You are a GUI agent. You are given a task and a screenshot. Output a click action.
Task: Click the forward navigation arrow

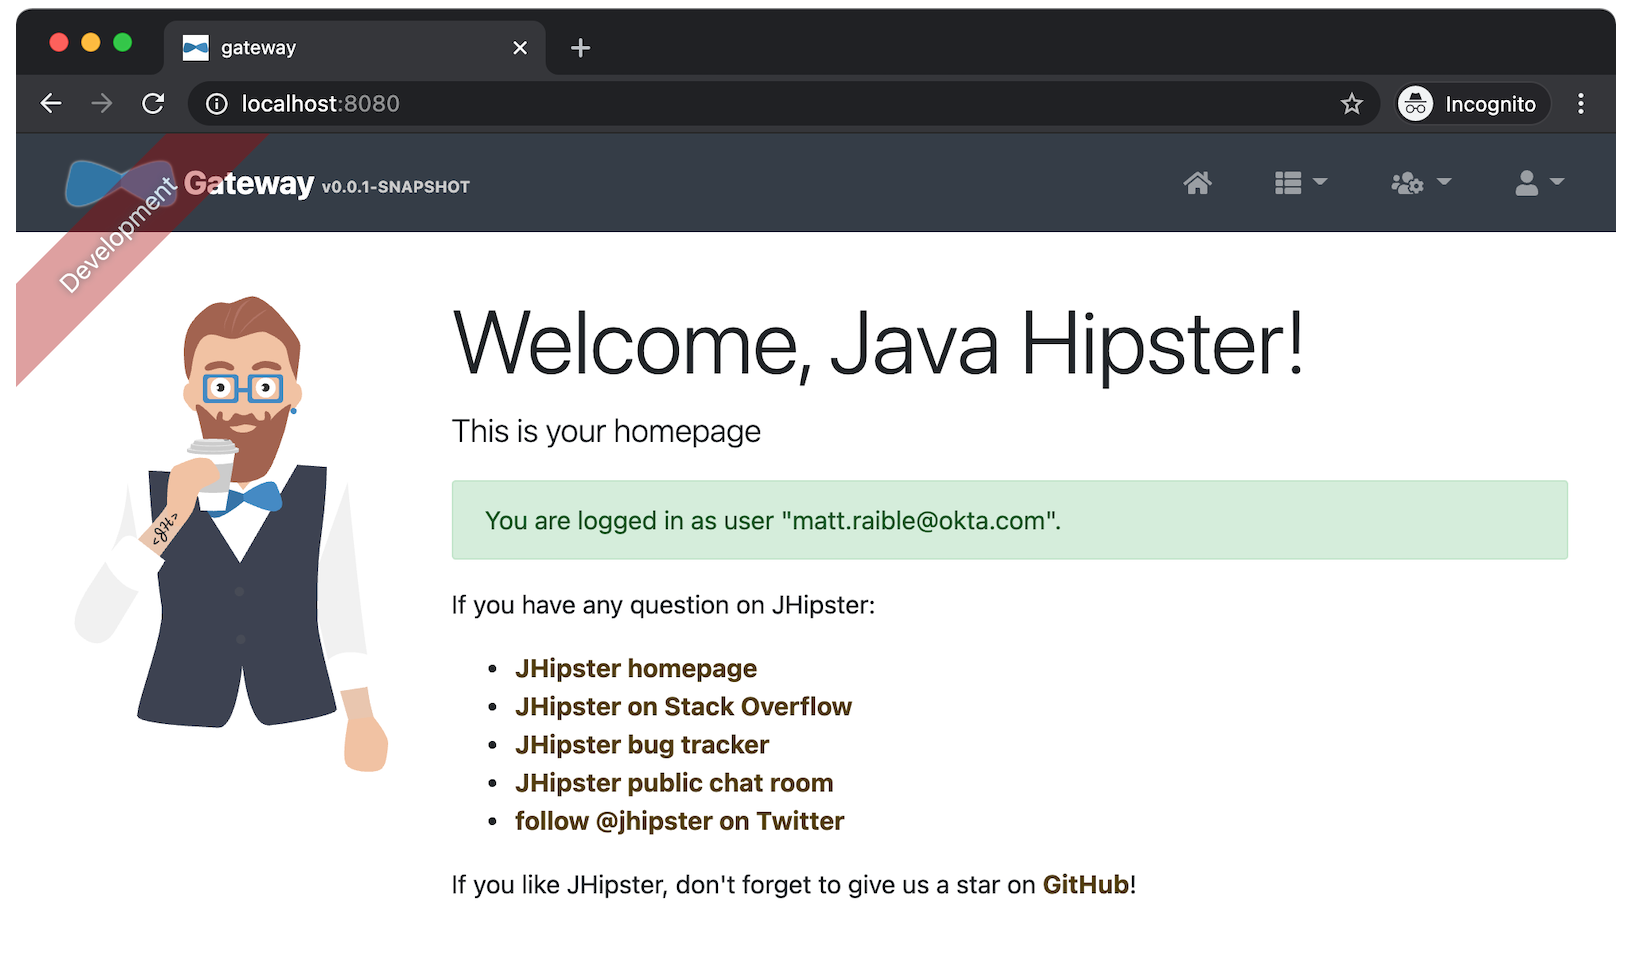click(102, 104)
